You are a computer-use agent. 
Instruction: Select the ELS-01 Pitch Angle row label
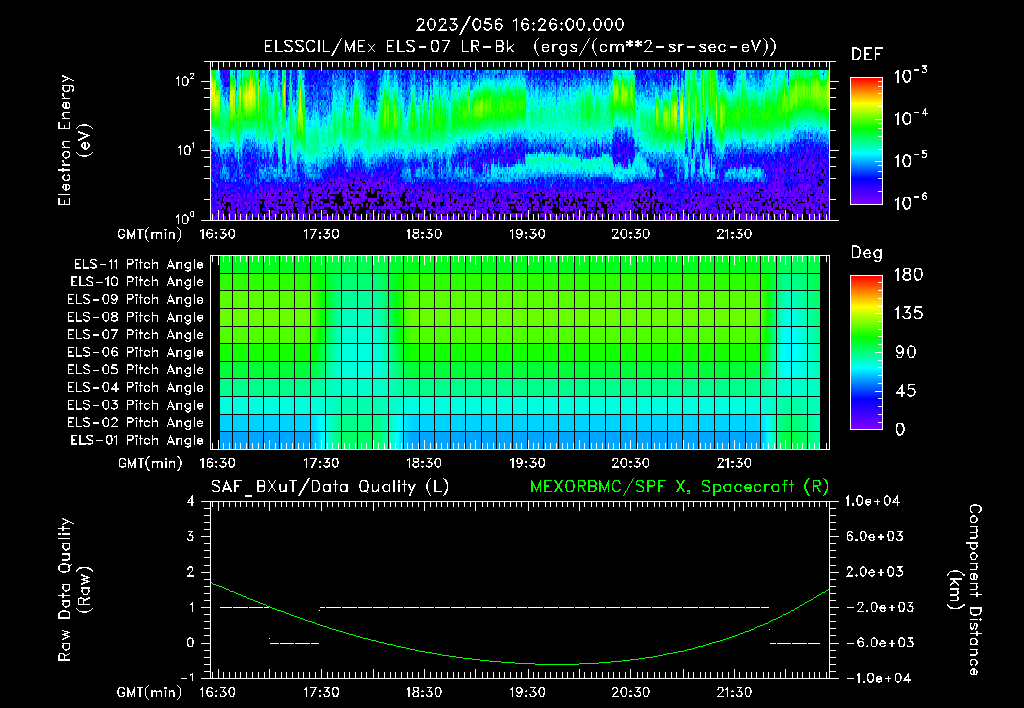point(137,440)
